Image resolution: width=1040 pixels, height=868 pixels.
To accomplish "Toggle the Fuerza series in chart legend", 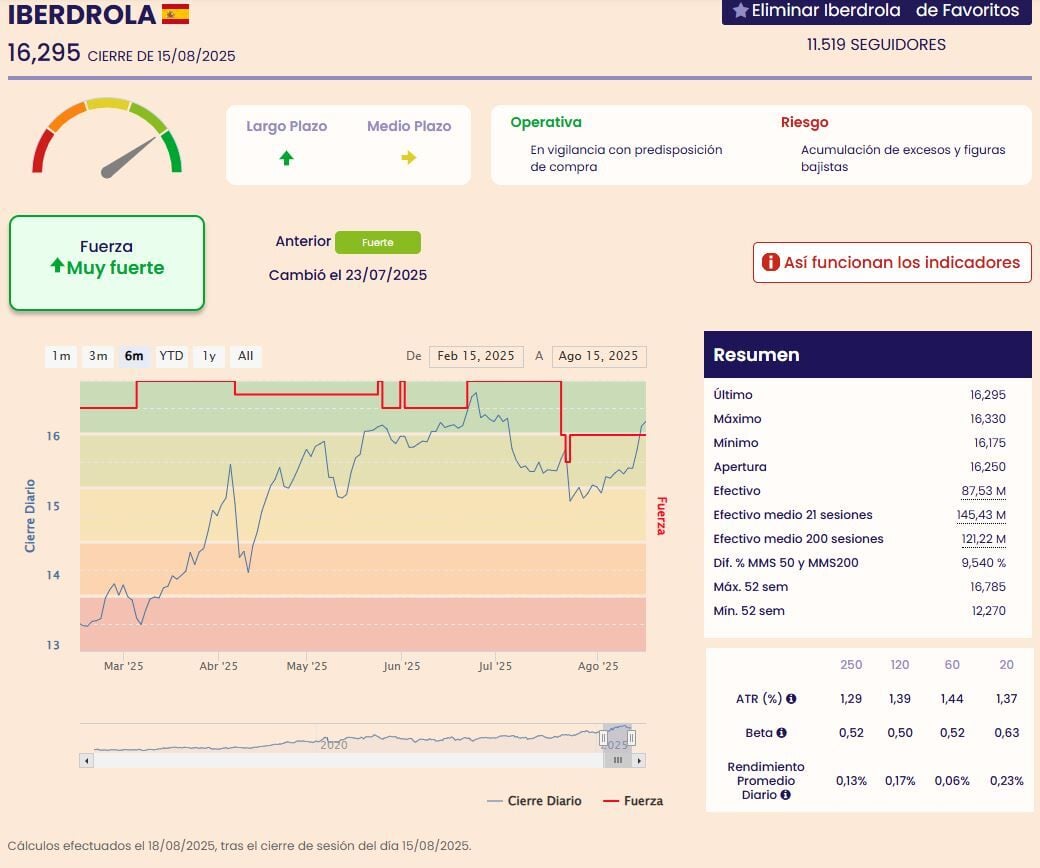I will [632, 801].
